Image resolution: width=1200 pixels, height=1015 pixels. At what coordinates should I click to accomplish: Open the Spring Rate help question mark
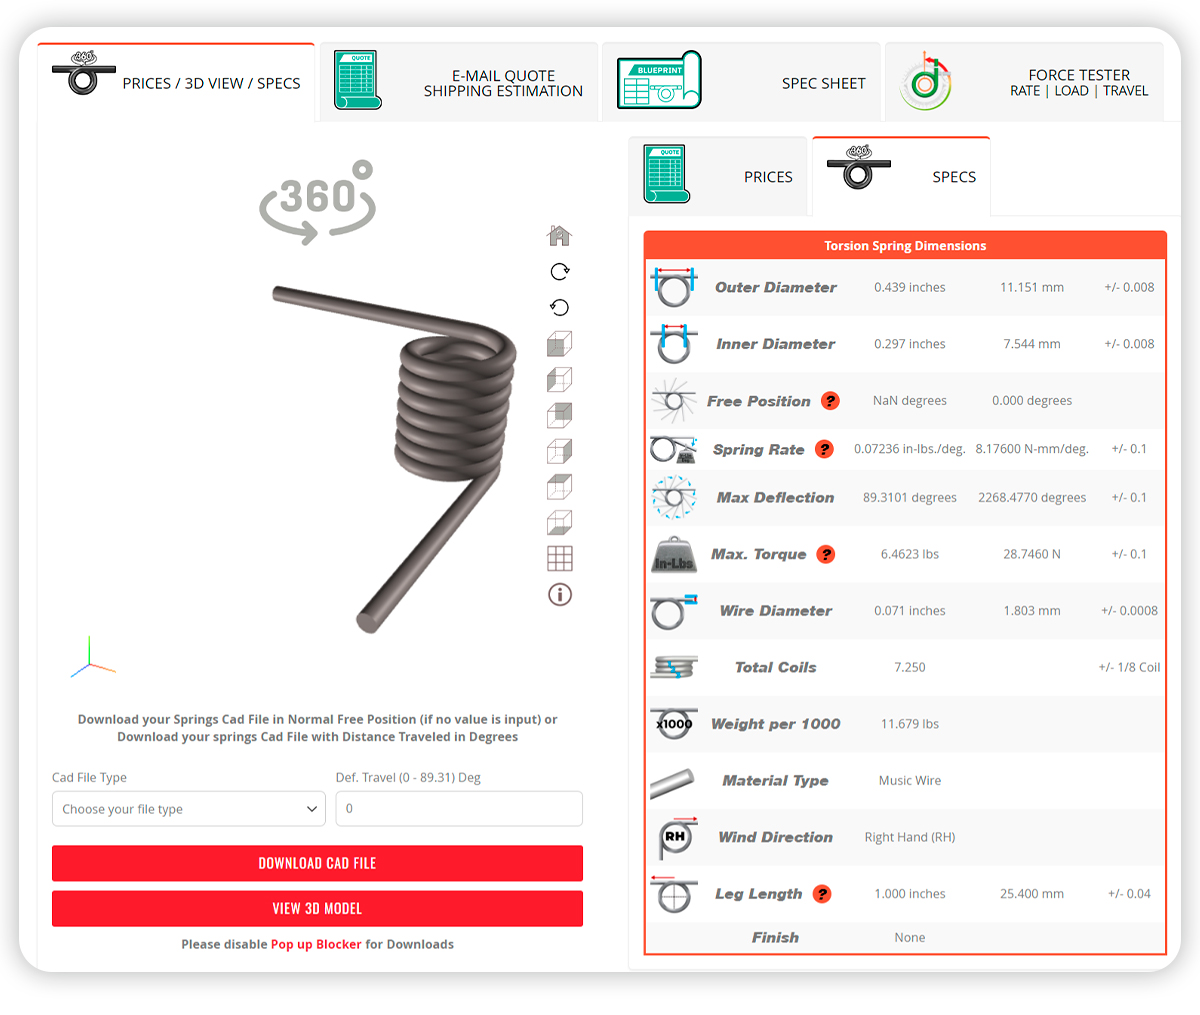(x=825, y=449)
